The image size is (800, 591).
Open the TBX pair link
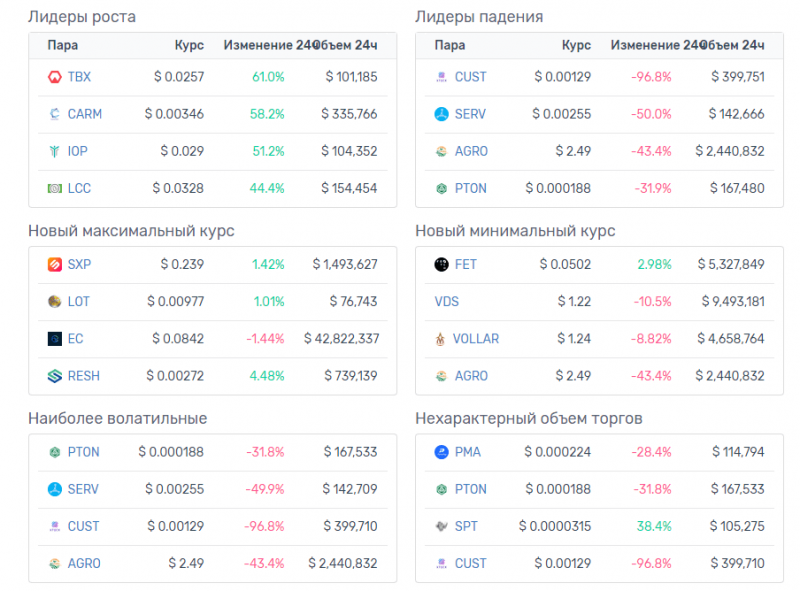(x=79, y=77)
